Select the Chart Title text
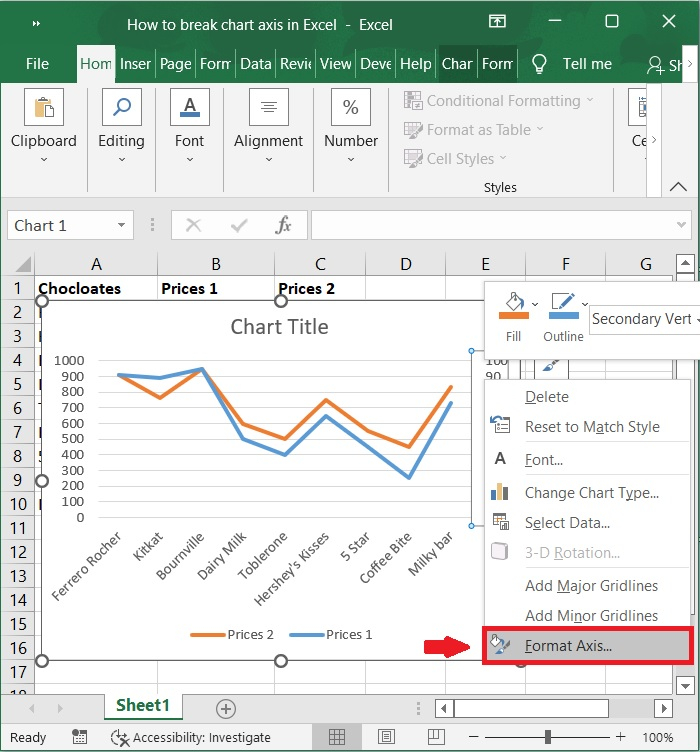Image resolution: width=700 pixels, height=752 pixels. click(x=280, y=327)
